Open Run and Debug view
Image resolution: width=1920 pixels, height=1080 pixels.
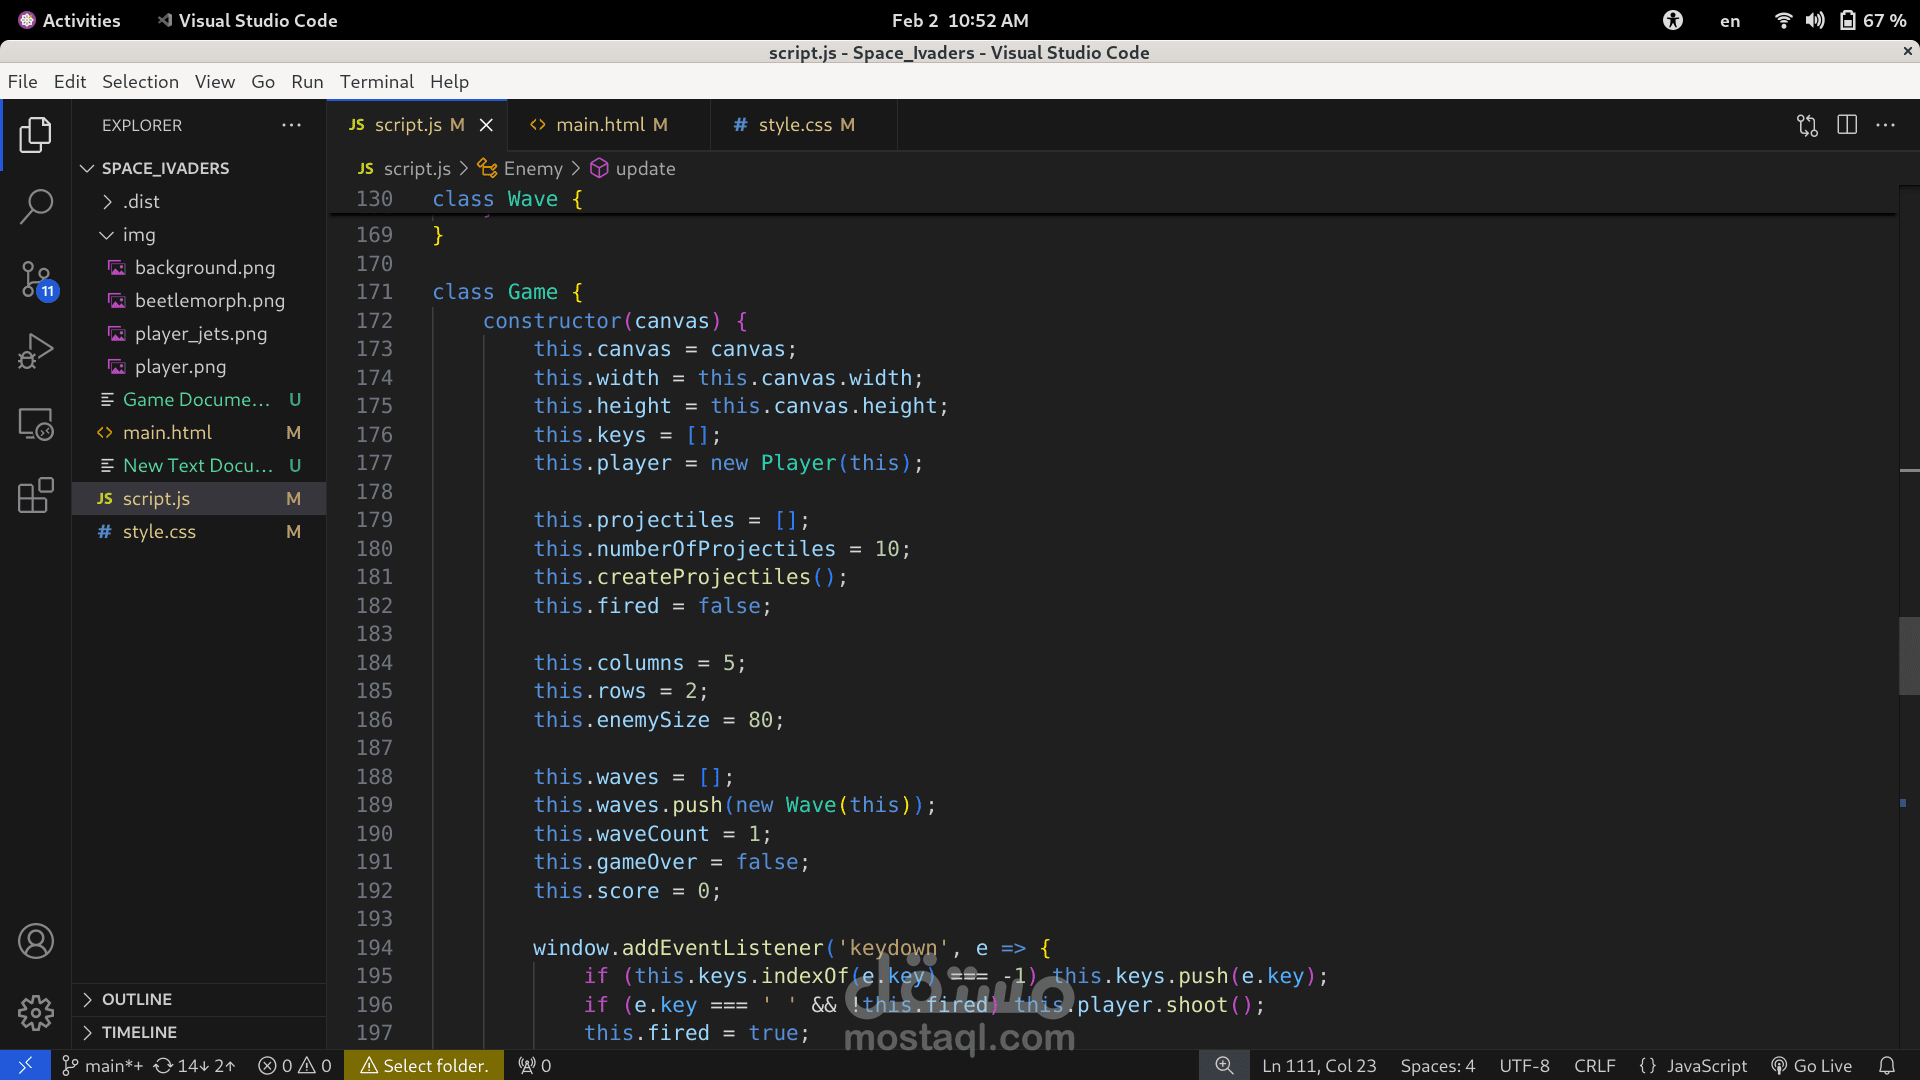tap(36, 352)
